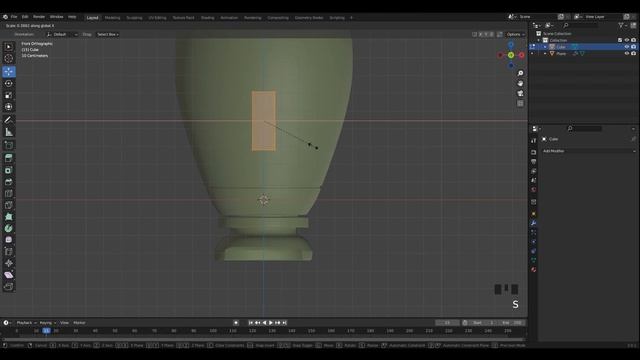640x360 pixels.
Task: Click the Blender logo menu
Action: (5, 17)
